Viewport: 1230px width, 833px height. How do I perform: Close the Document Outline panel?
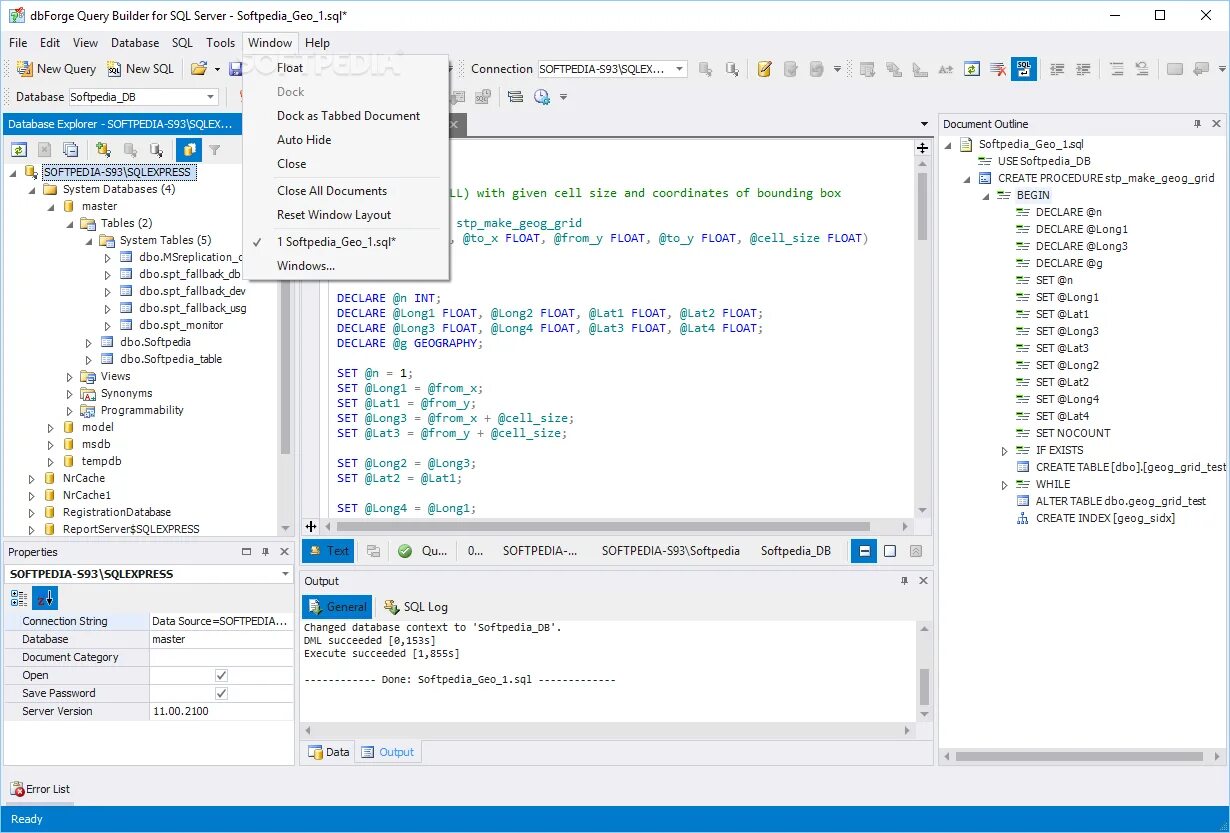point(1217,124)
